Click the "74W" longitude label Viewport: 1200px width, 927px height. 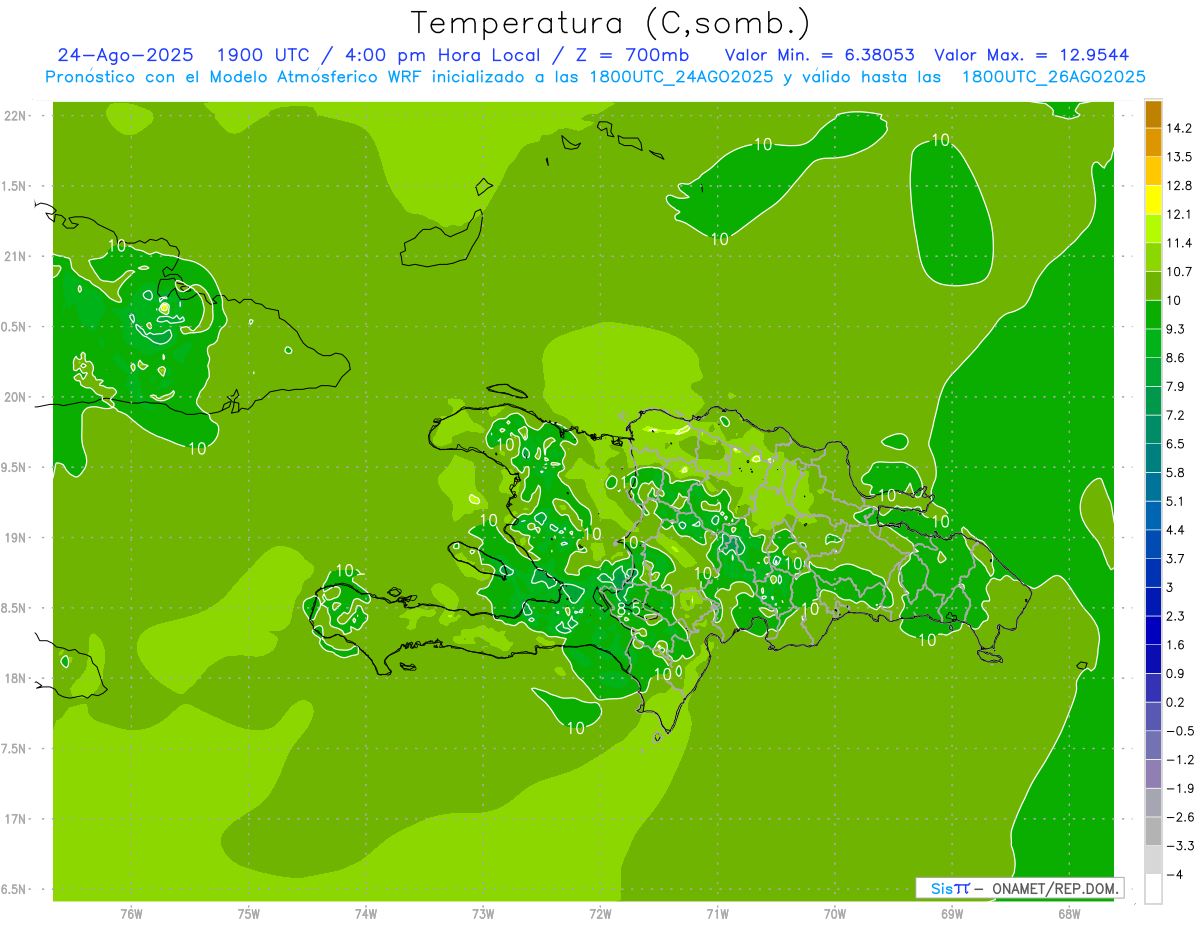[x=366, y=914]
